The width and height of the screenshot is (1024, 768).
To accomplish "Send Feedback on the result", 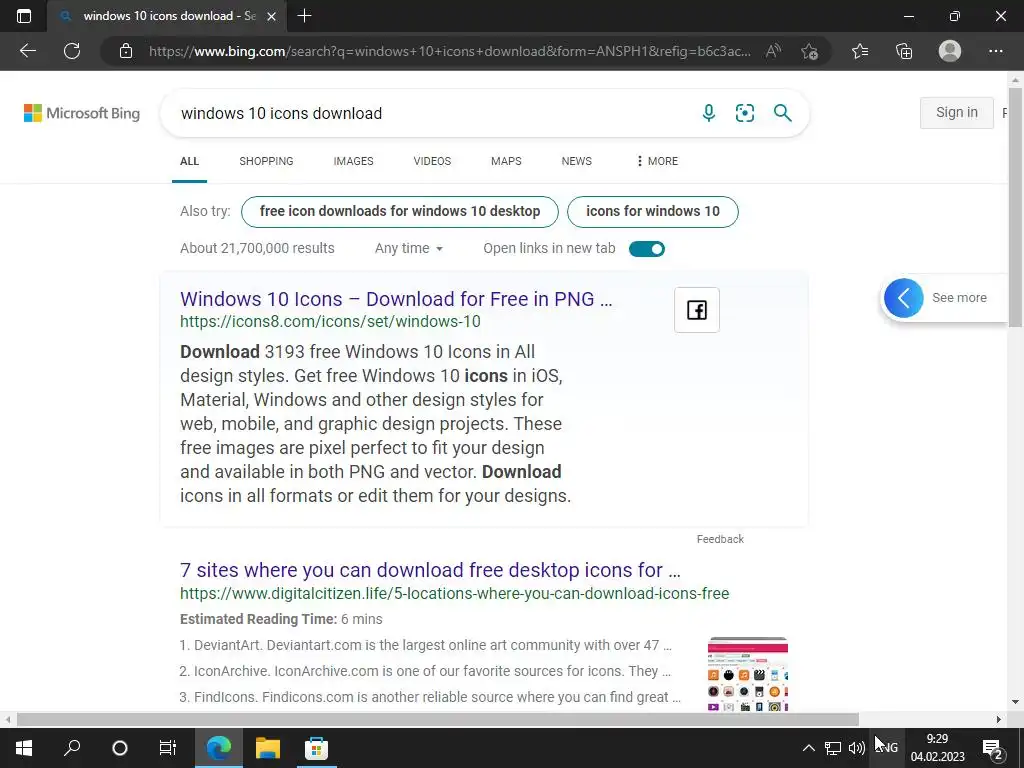I will coord(720,539).
